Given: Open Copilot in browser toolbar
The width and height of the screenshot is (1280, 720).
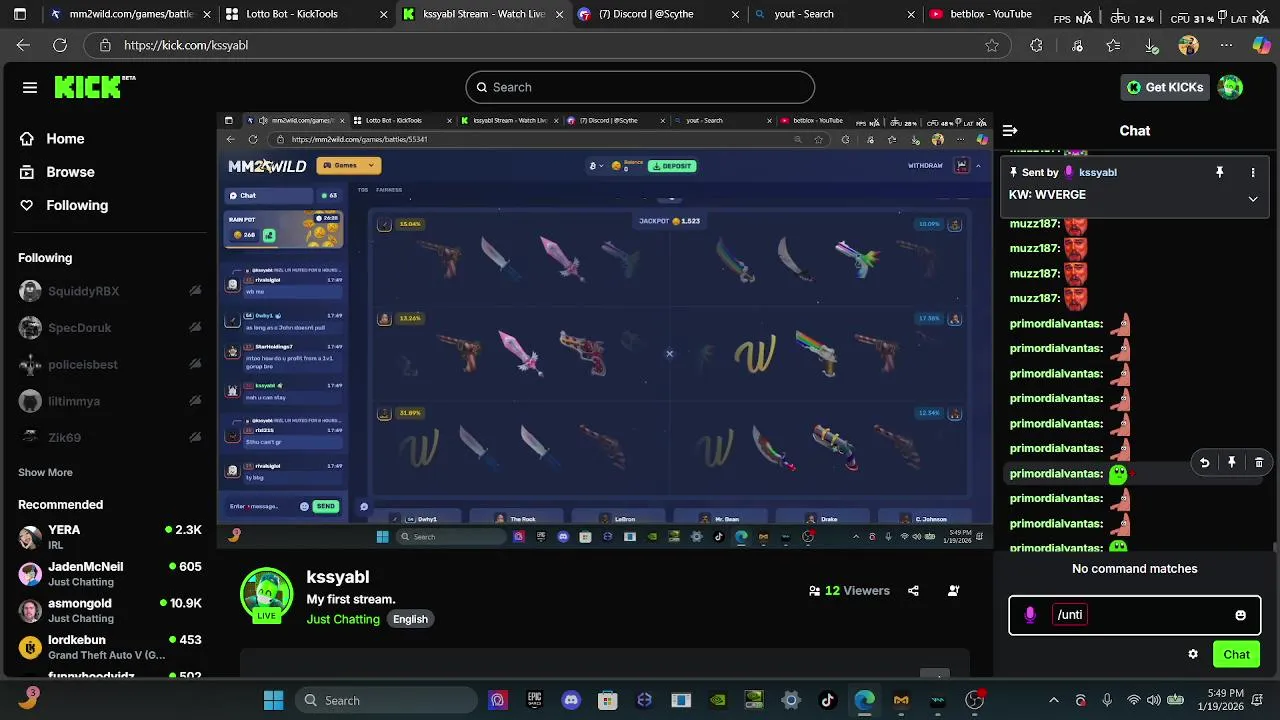Looking at the screenshot, I should point(1262,45).
